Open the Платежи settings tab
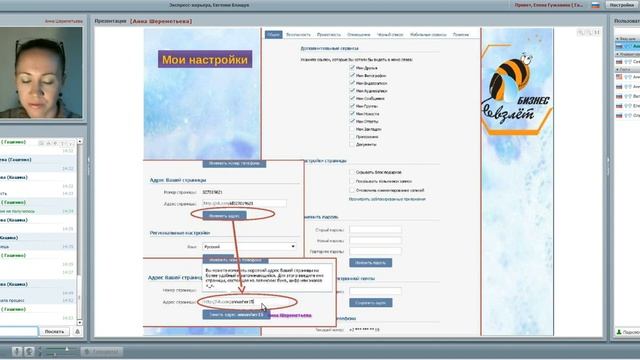This screenshot has width=640, height=360. (x=461, y=35)
